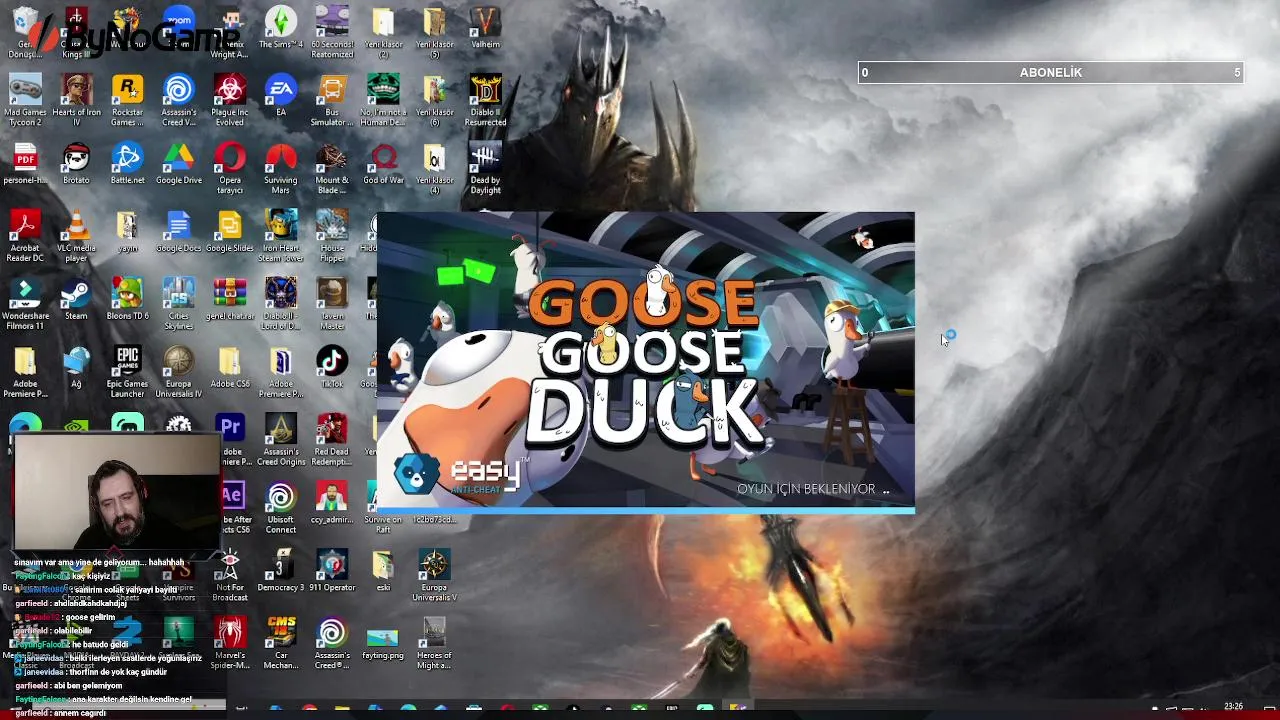This screenshot has height=720, width=1280.
Task: Open the yayın folder
Action: [127, 231]
